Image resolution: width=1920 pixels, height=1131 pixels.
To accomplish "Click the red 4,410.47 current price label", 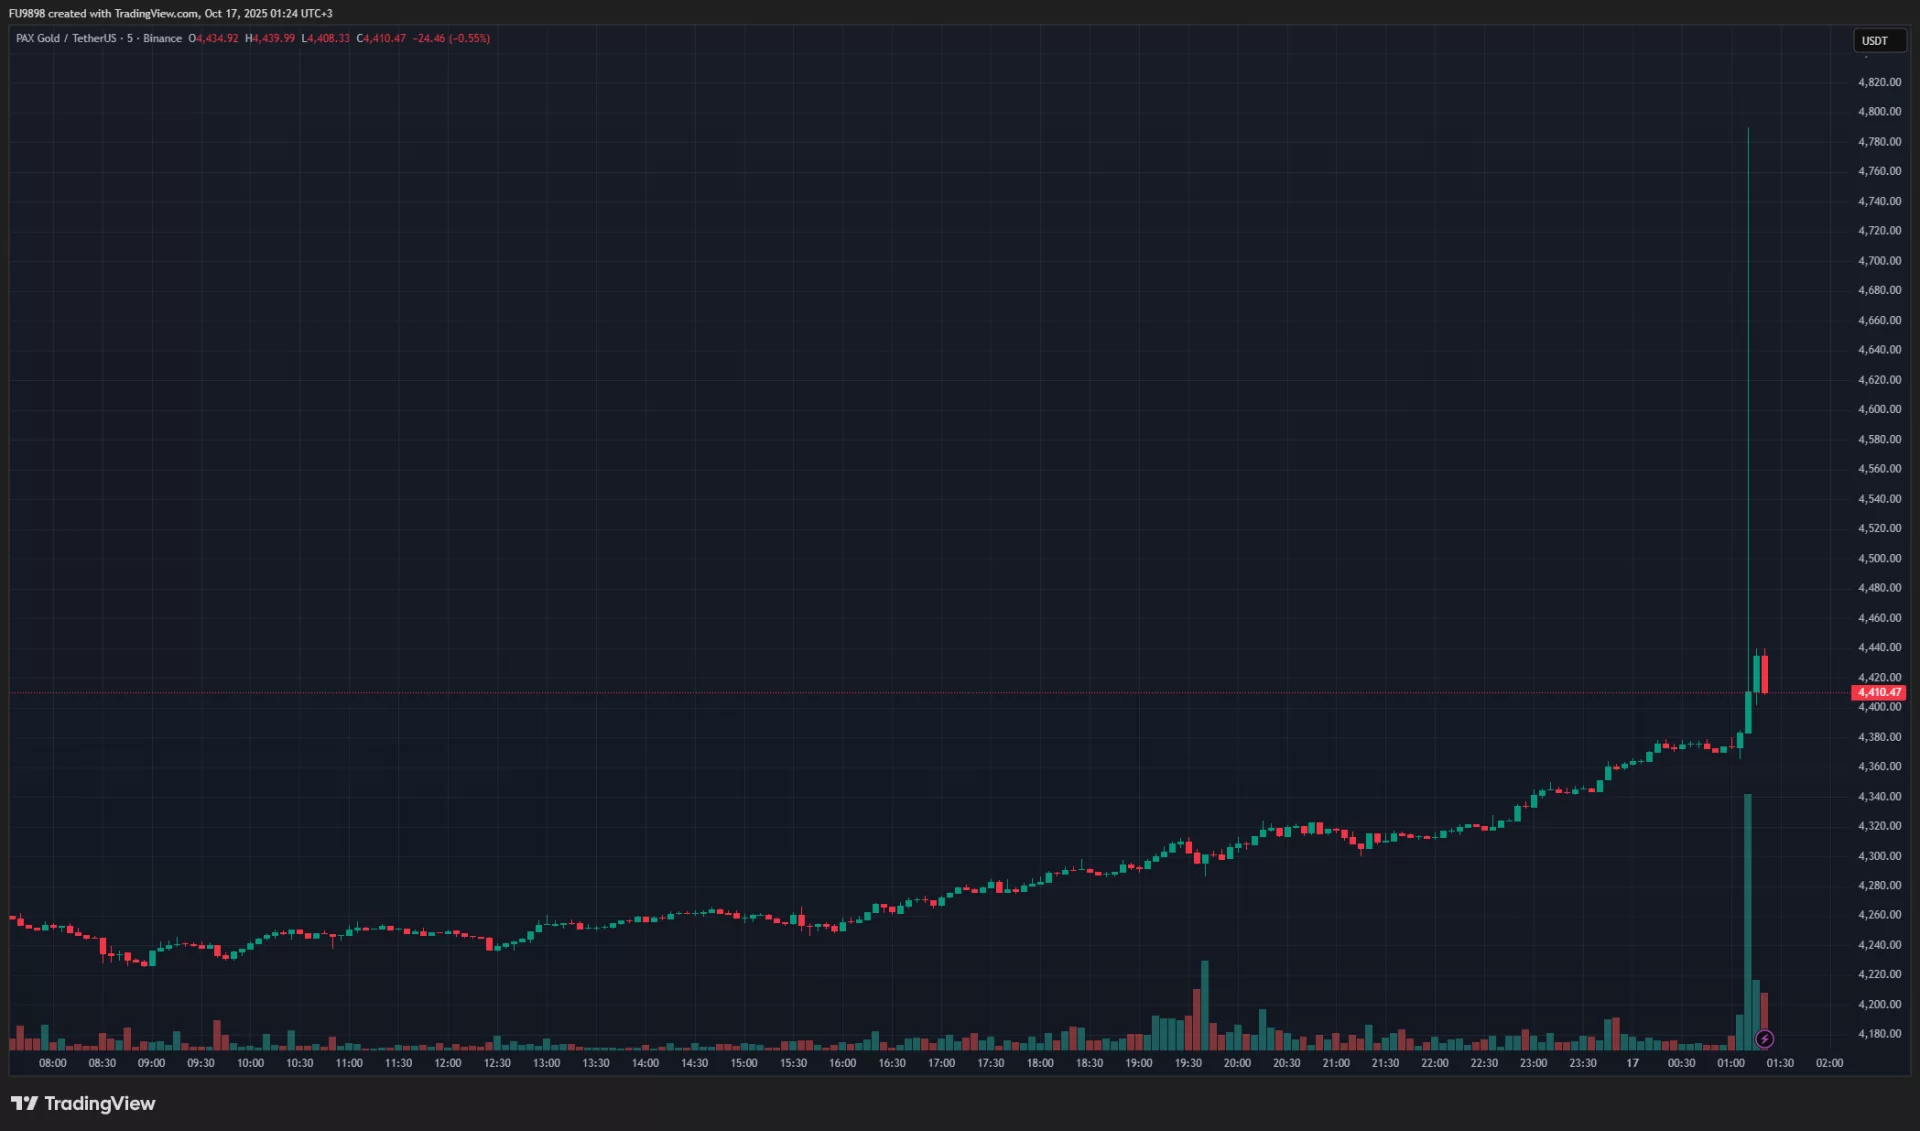I will point(1879,692).
